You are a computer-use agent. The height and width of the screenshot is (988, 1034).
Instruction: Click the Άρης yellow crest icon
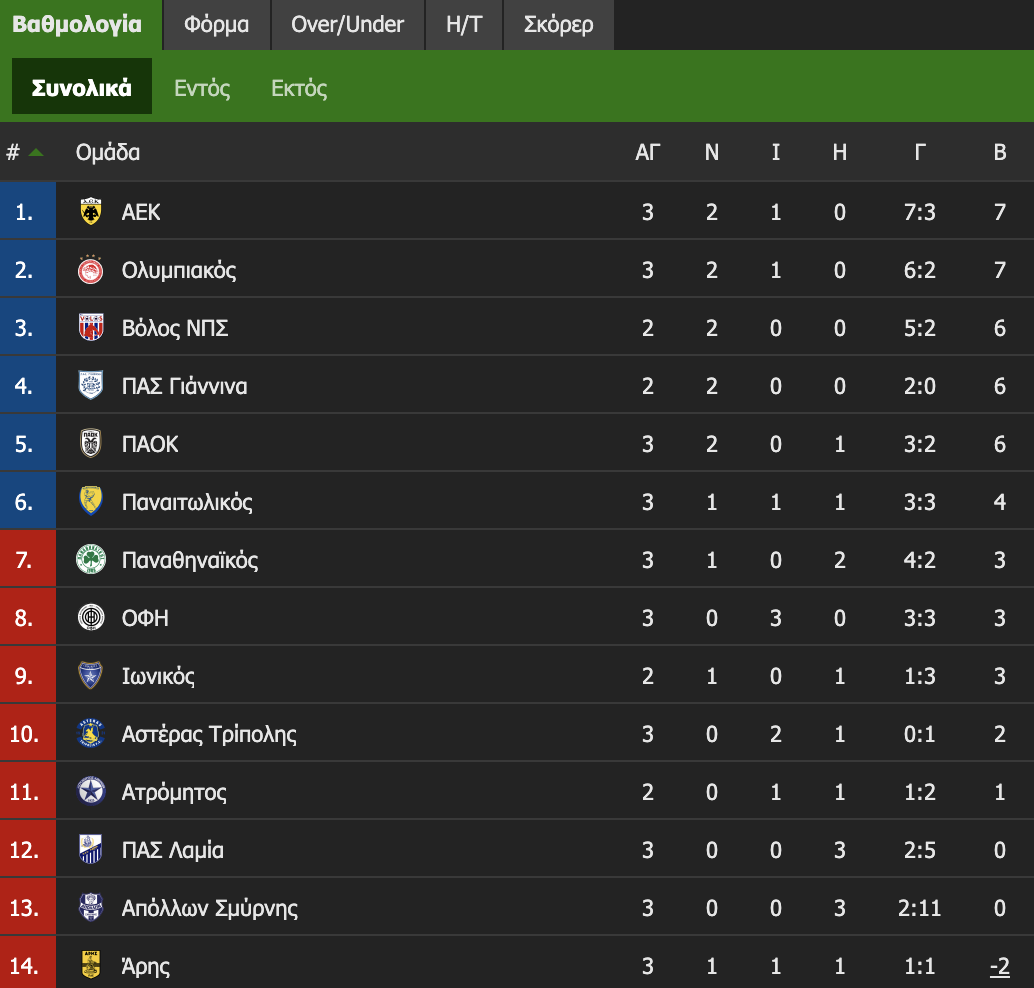[x=91, y=966]
